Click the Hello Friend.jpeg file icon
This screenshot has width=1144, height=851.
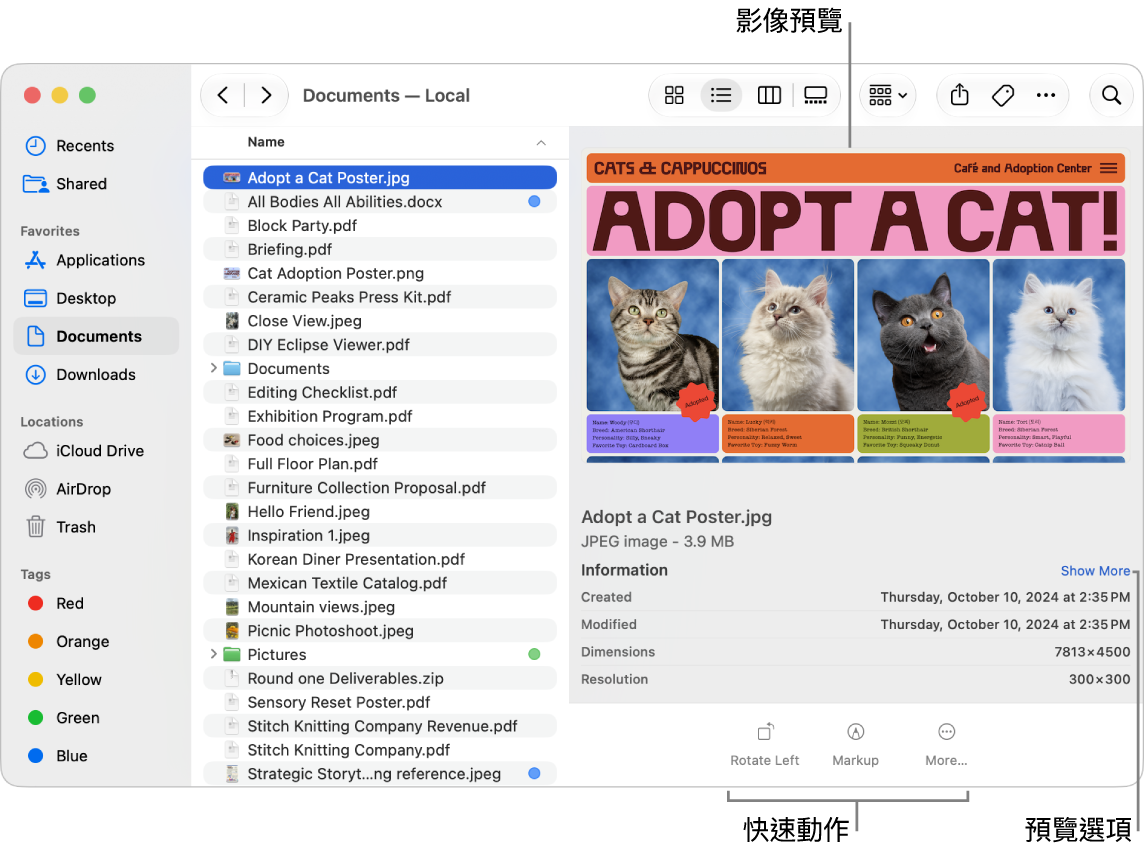tap(232, 512)
